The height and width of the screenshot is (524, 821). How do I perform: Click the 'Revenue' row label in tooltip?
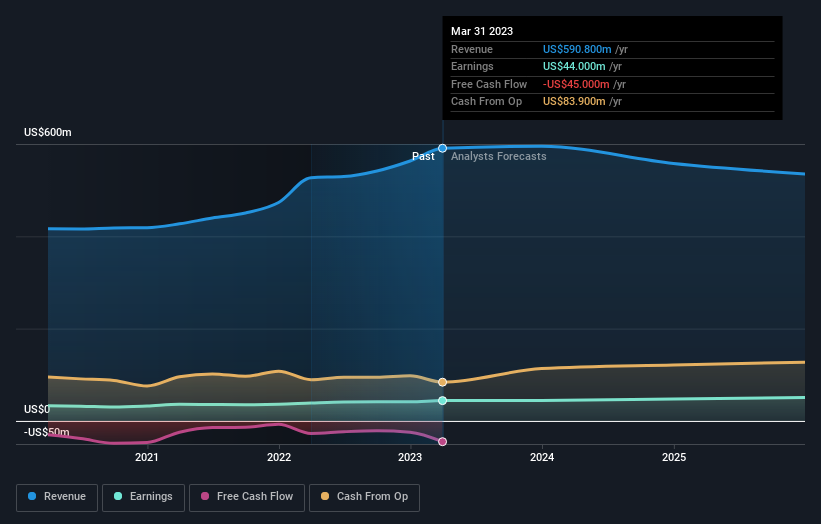[472, 49]
